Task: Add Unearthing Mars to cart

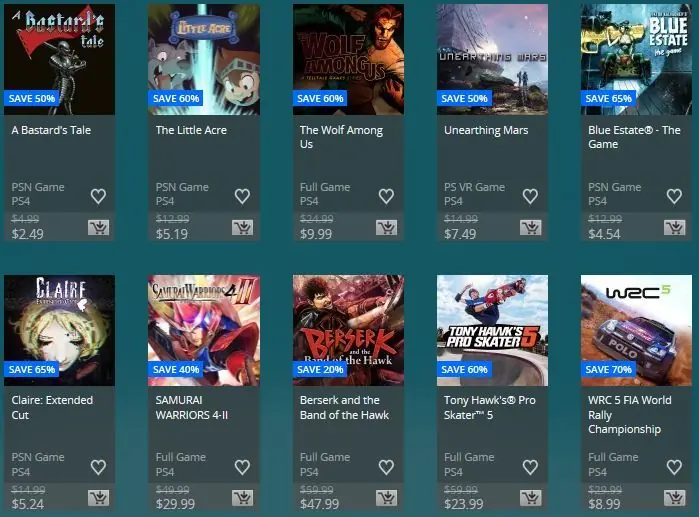Action: 530,227
